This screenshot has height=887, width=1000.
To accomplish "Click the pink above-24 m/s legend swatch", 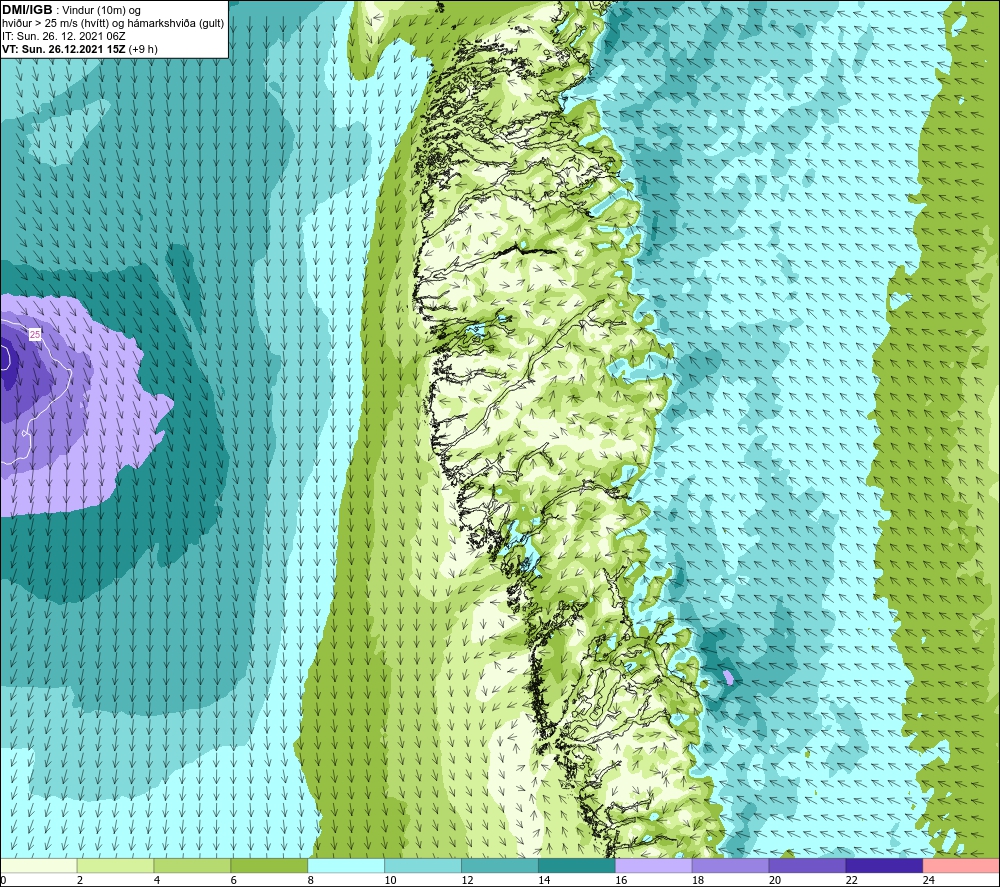I will 960,865.
